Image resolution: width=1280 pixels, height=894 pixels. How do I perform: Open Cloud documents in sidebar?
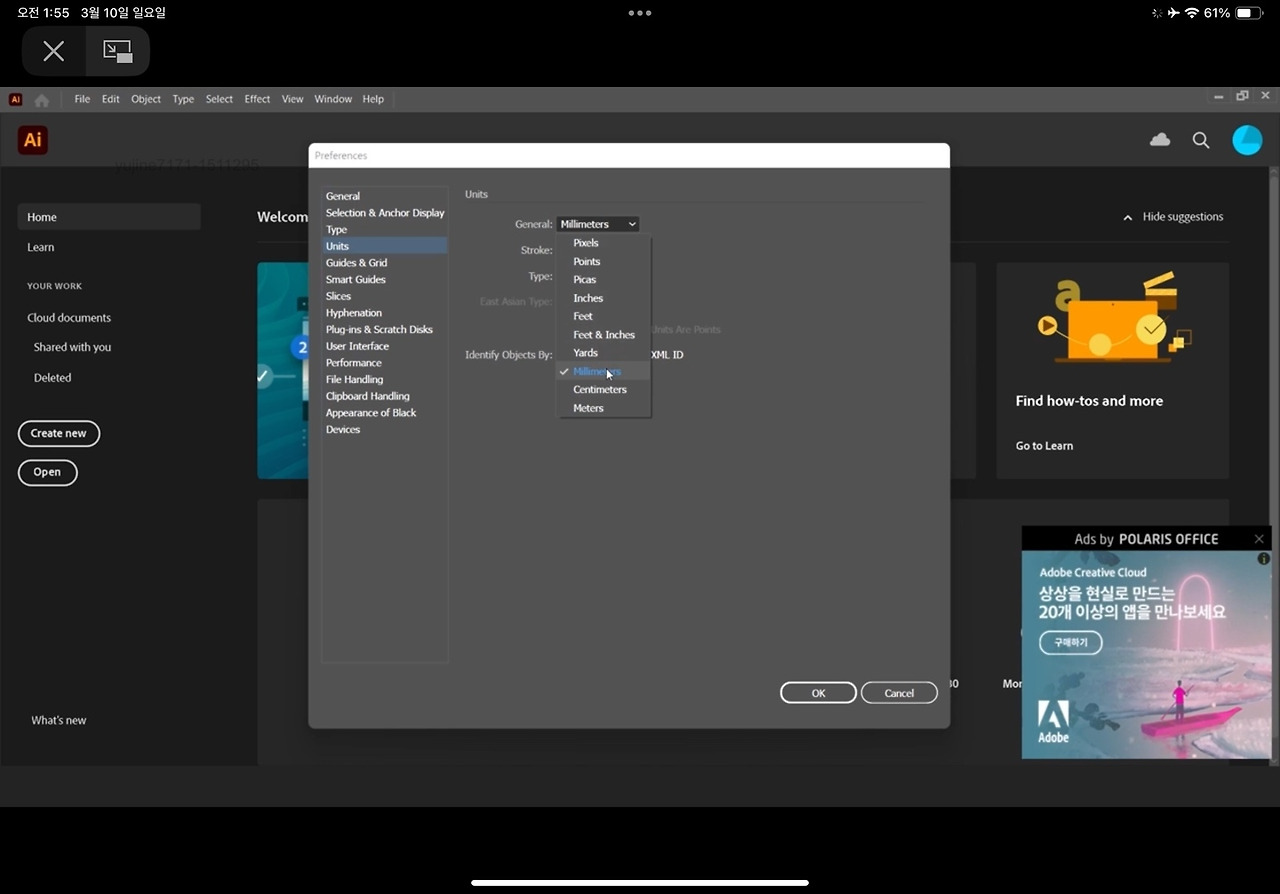[69, 318]
